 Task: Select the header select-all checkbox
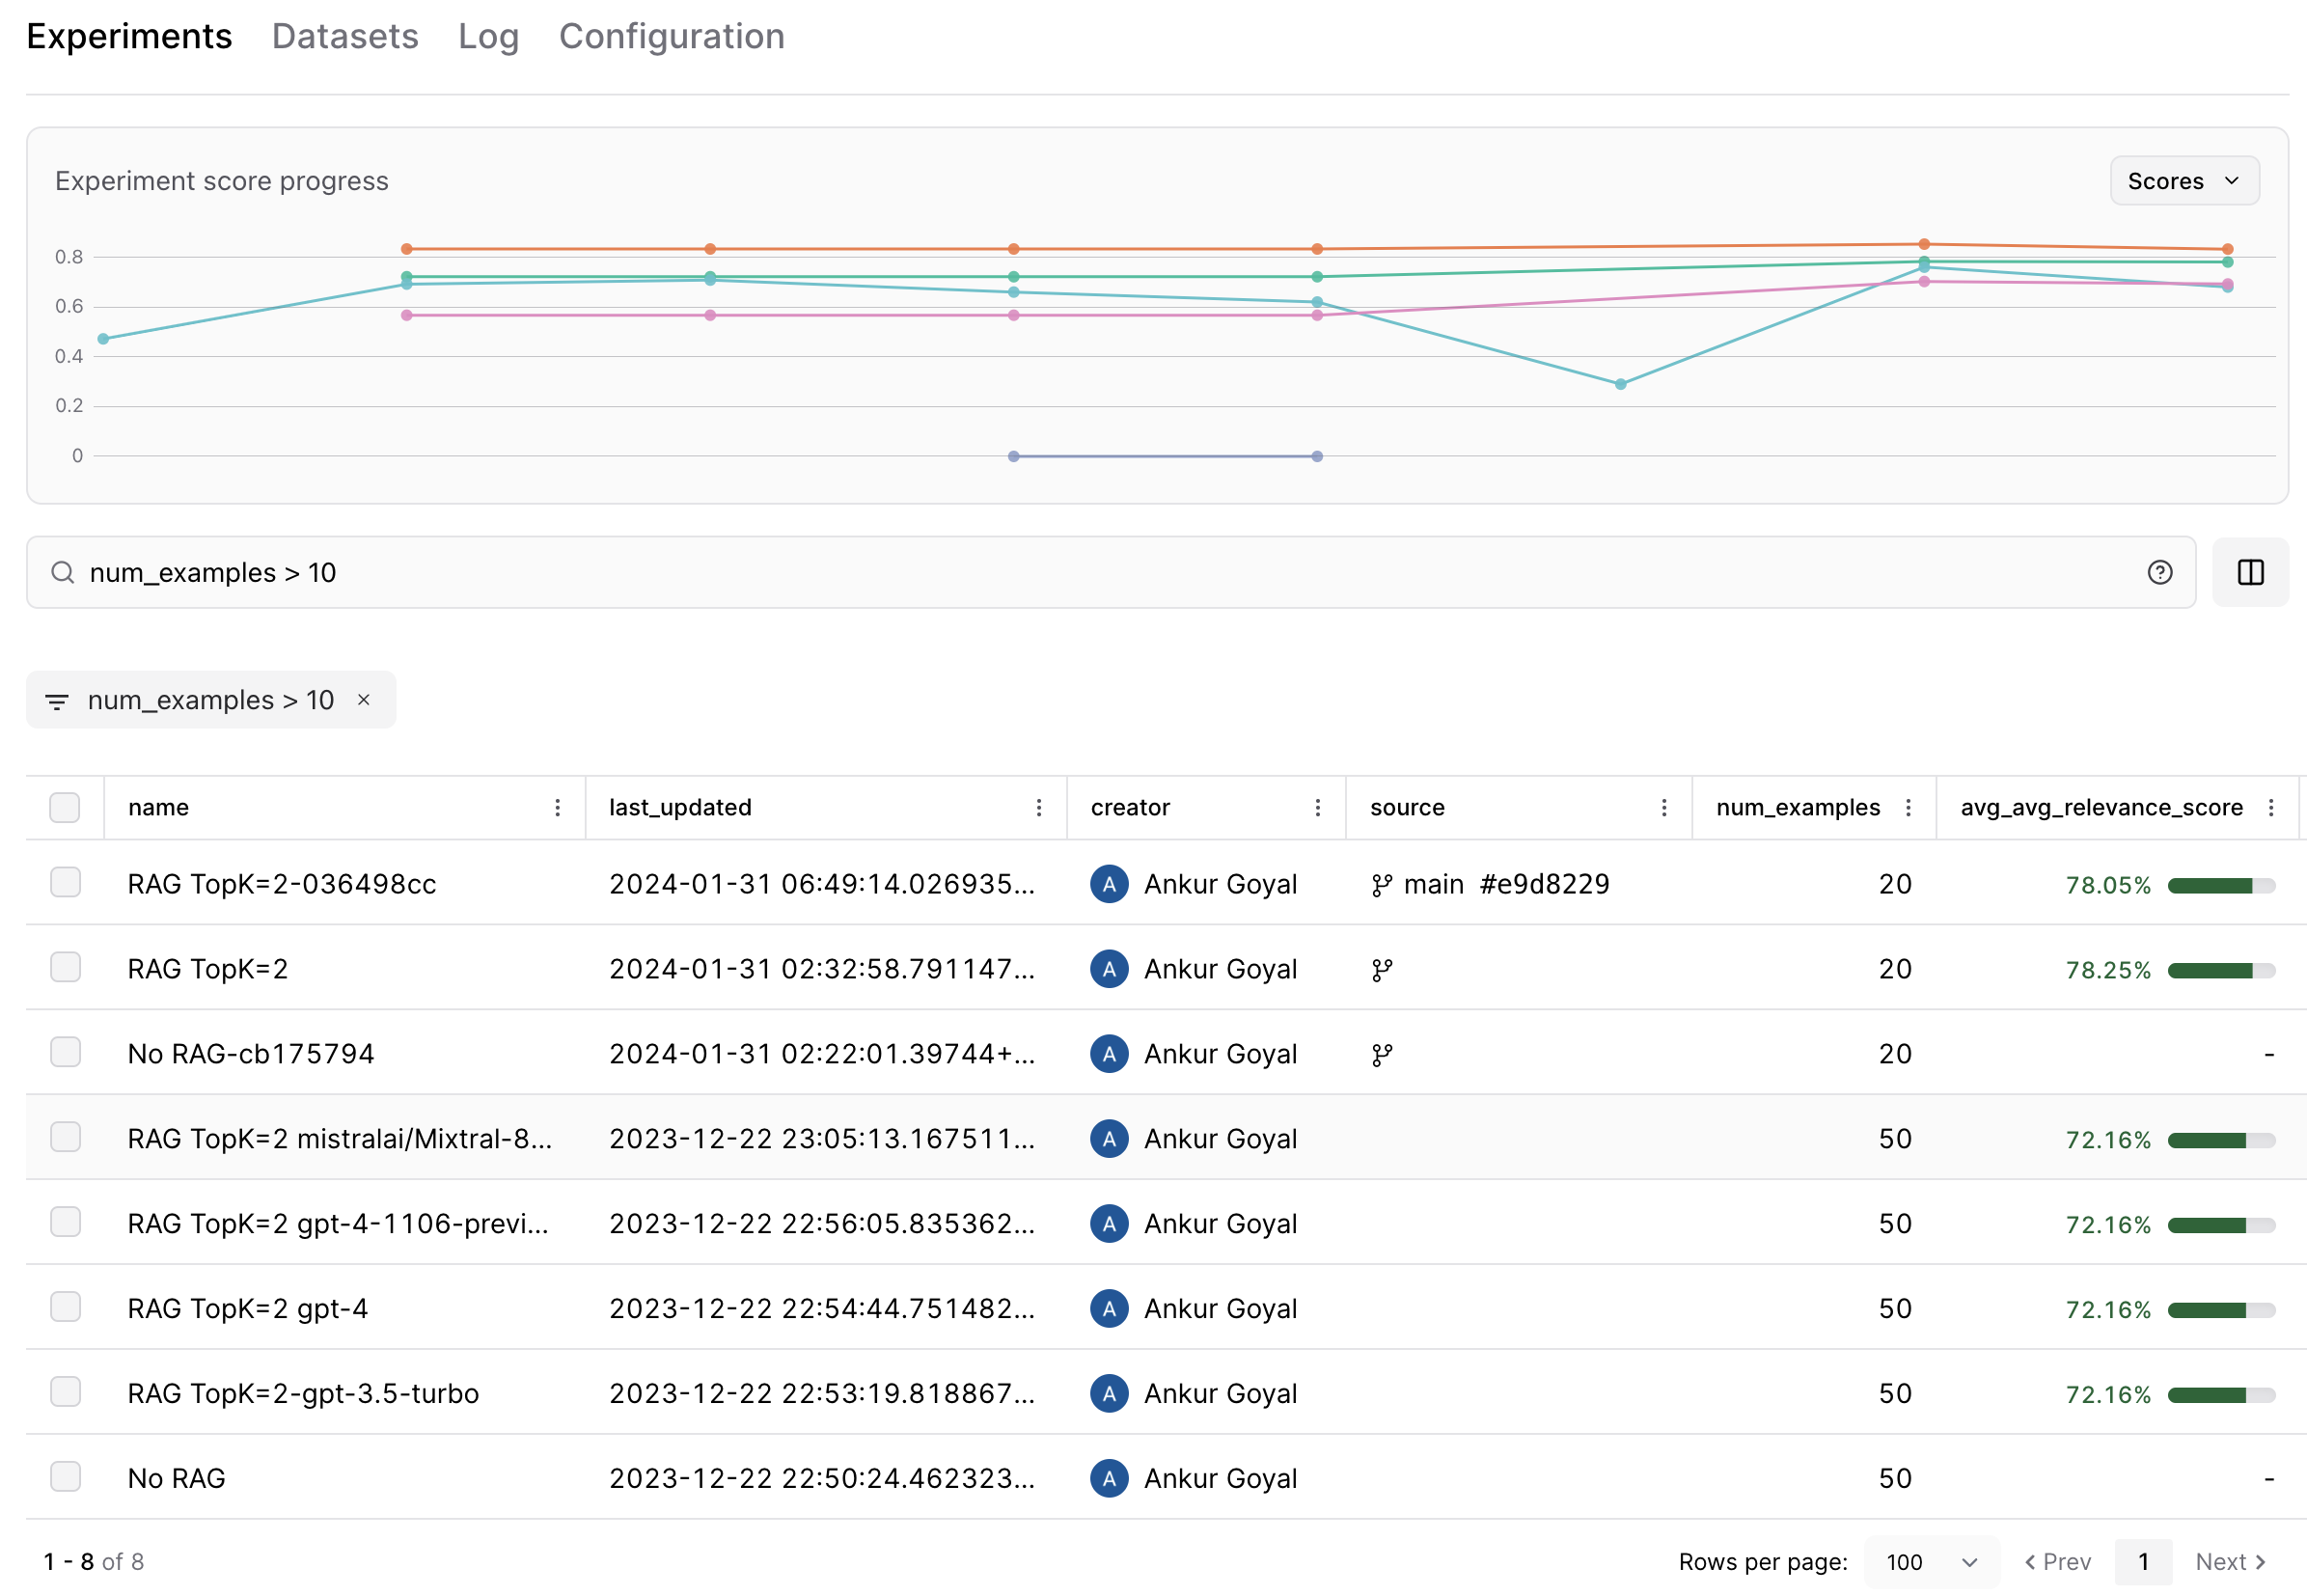tap(64, 806)
